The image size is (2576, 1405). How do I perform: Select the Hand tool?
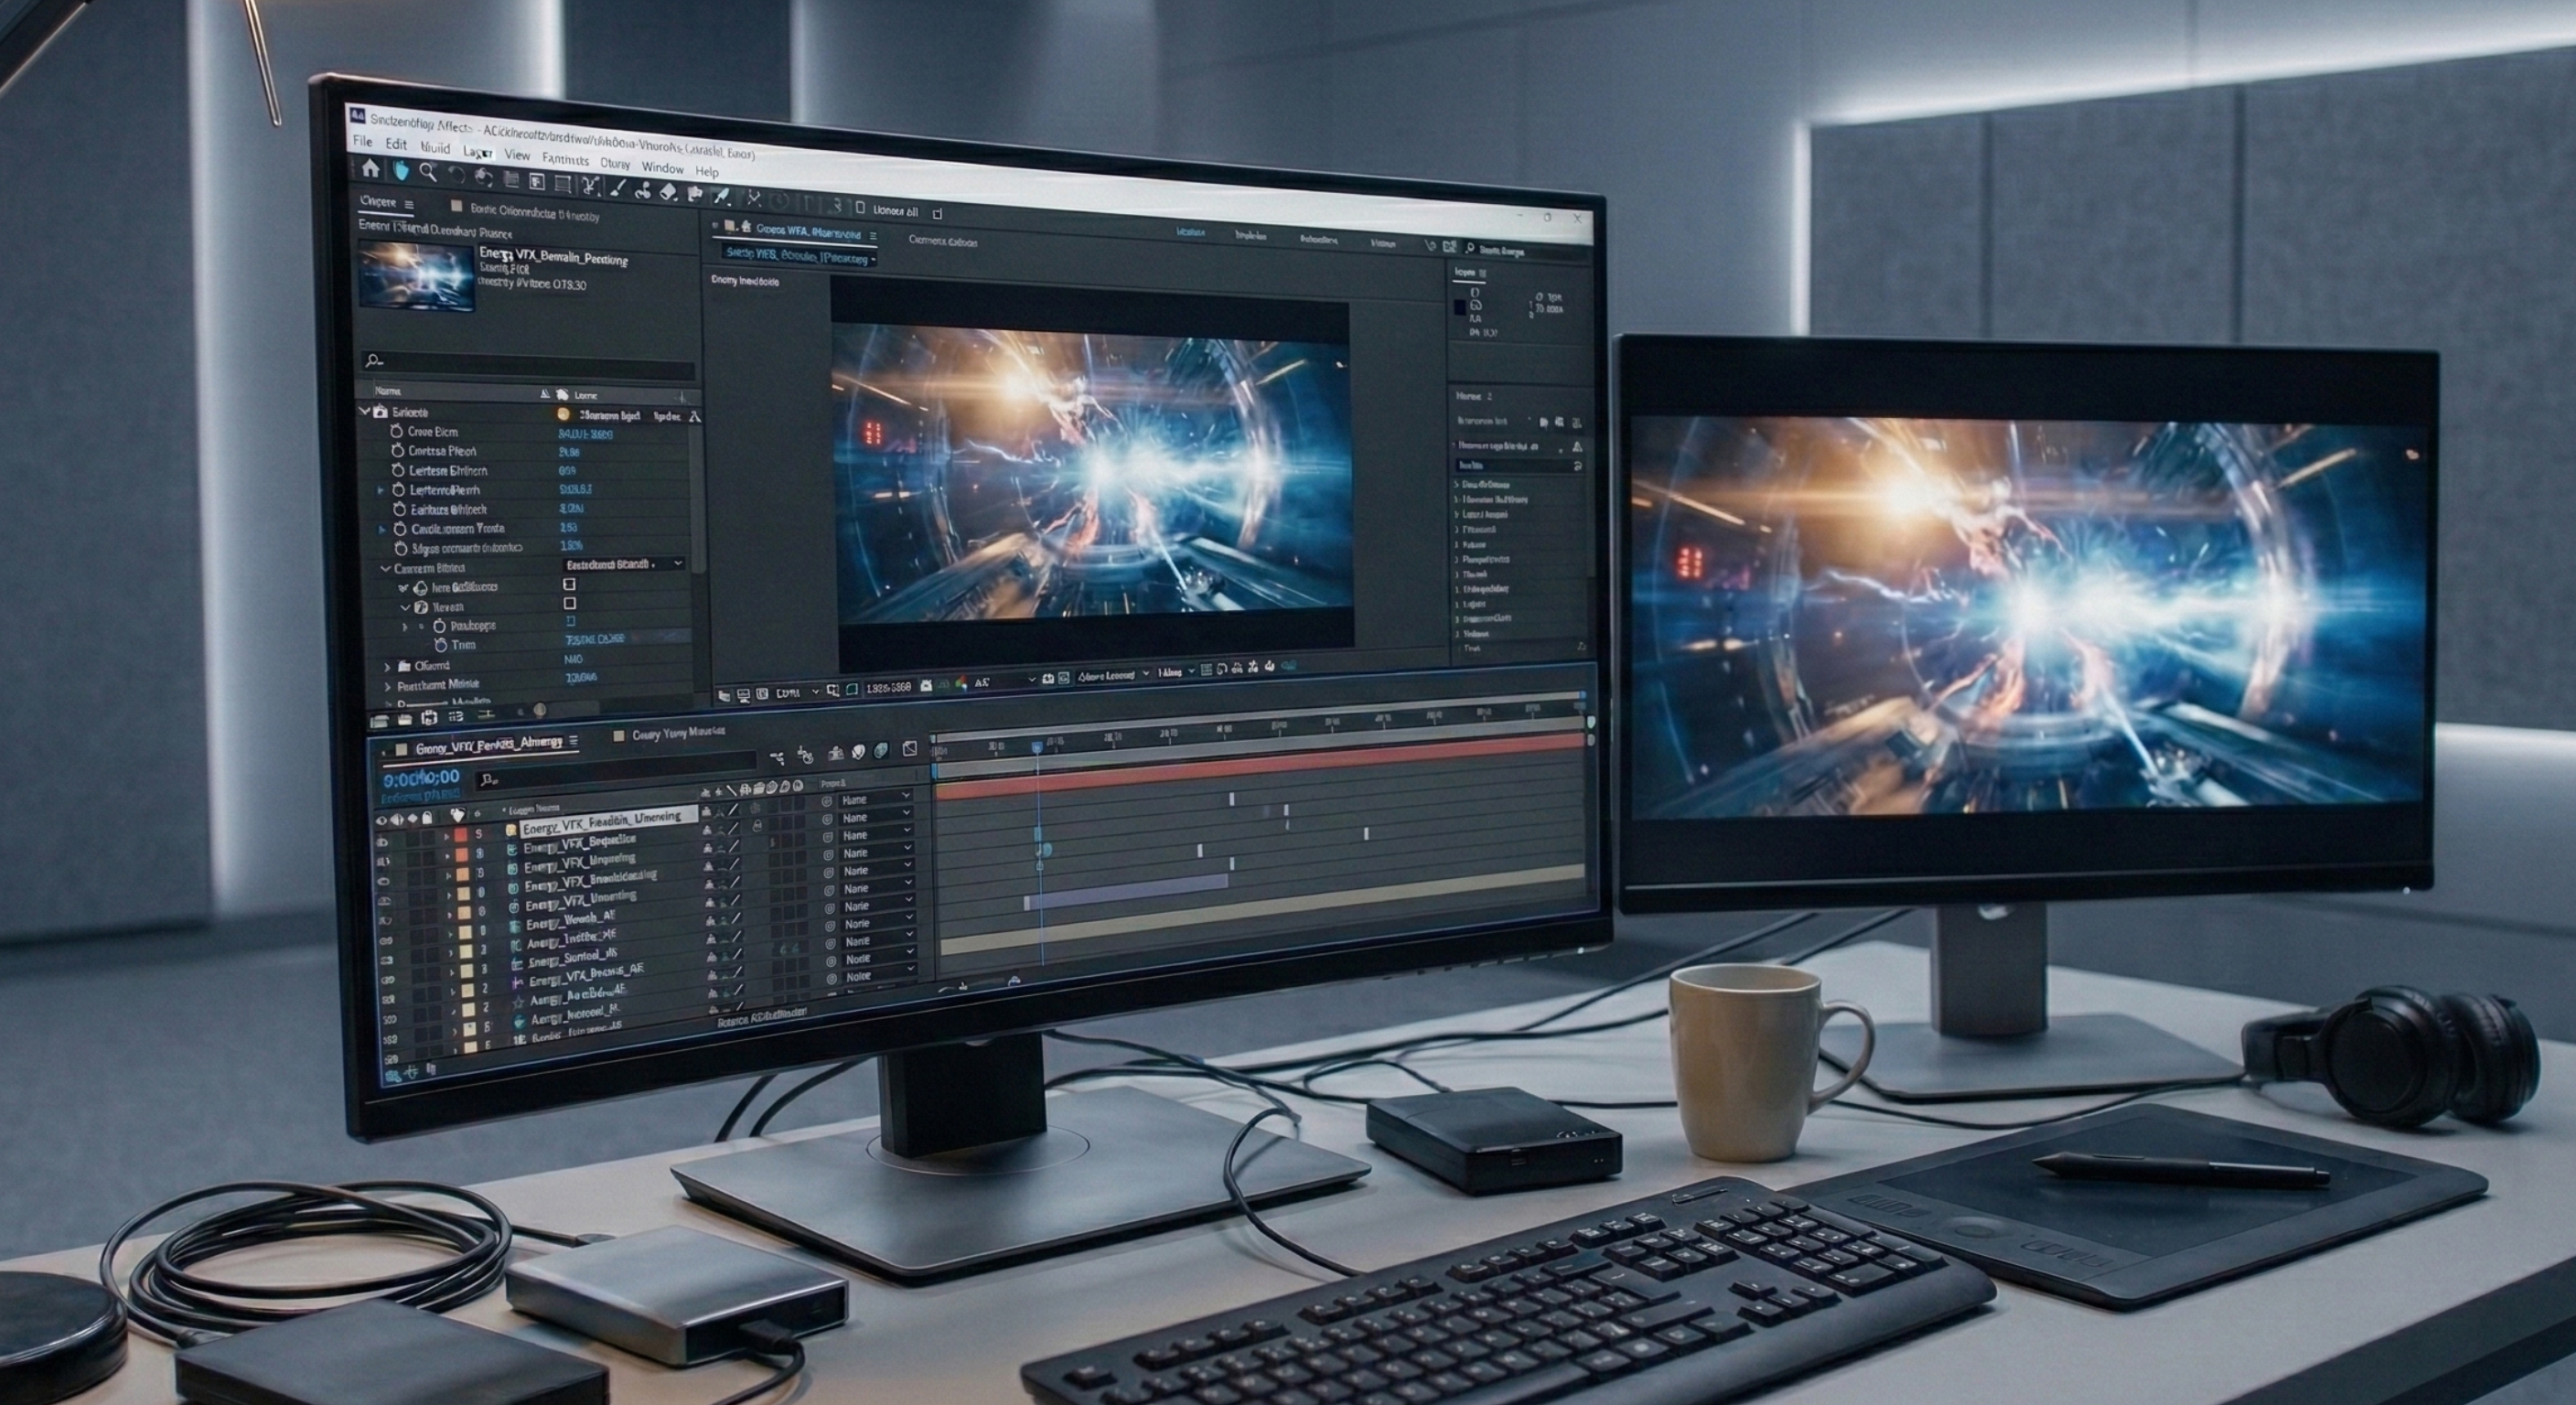[x=401, y=172]
